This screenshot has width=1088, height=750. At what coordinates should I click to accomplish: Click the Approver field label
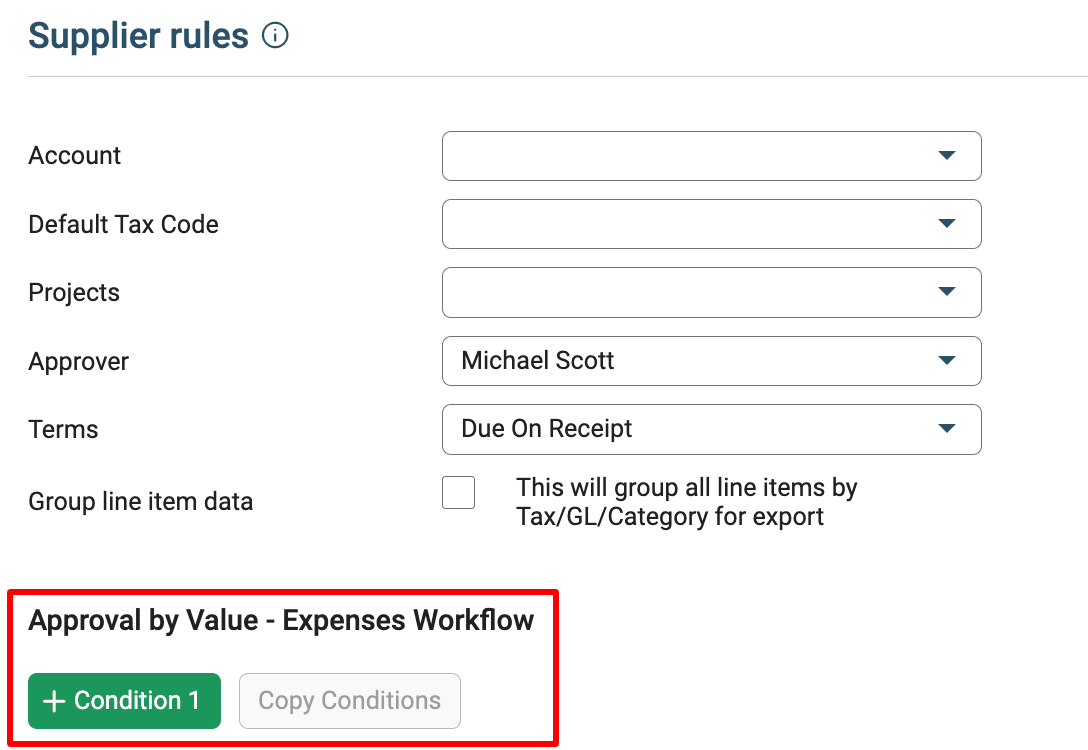pyautogui.click(x=78, y=361)
